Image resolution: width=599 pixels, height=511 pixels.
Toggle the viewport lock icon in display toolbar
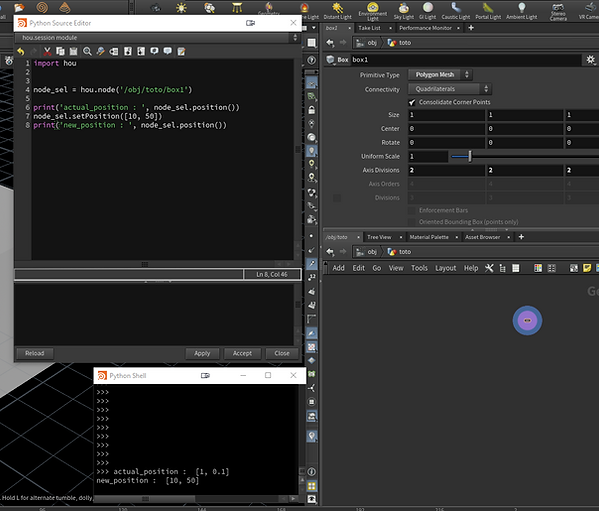pyautogui.click(x=312, y=110)
